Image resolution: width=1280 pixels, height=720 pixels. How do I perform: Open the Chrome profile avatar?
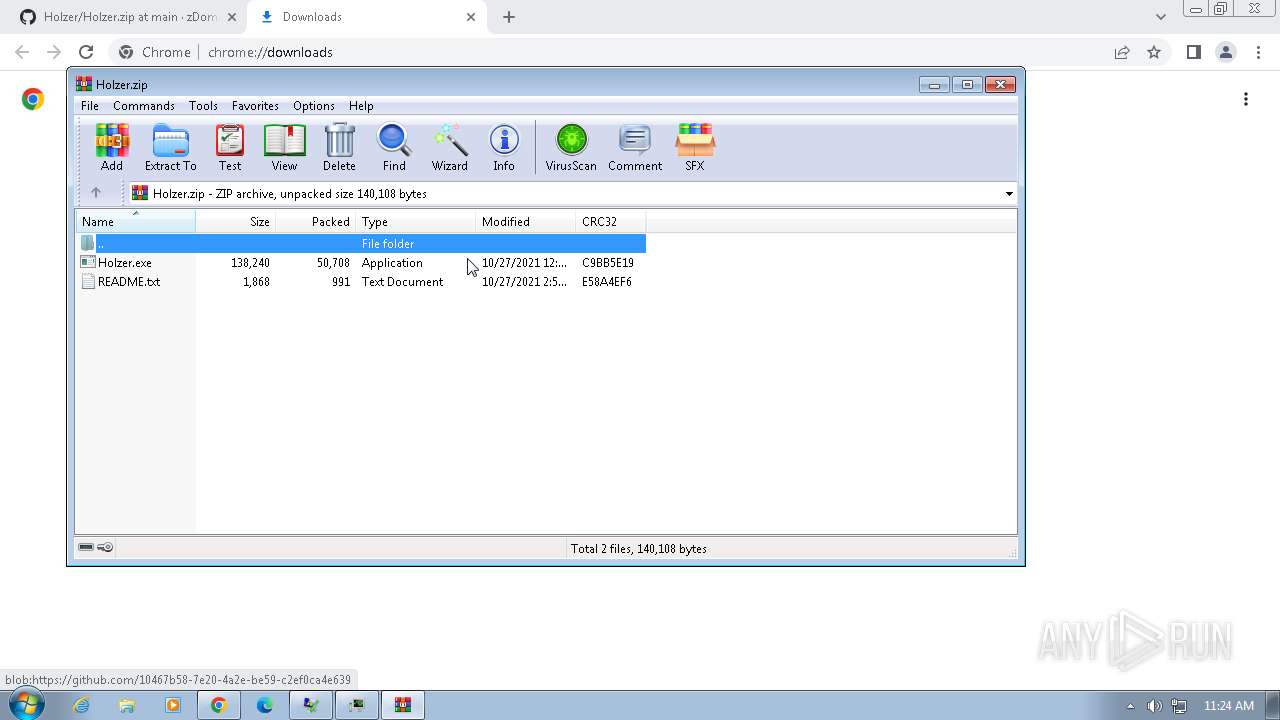(1225, 52)
